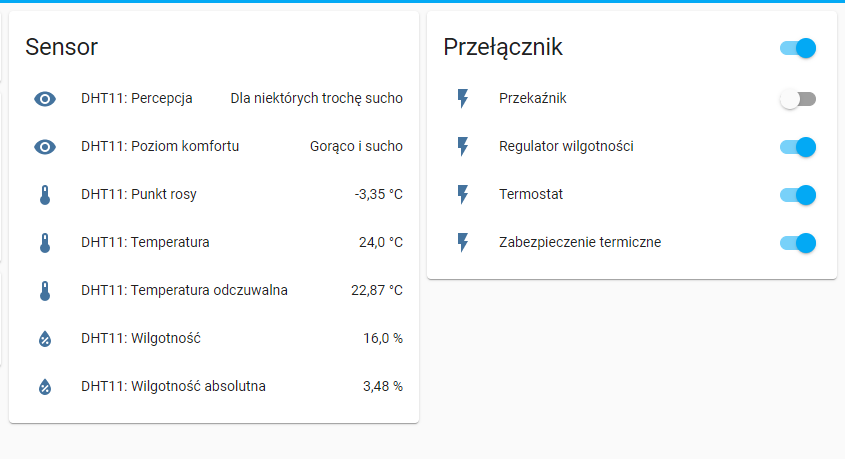The width and height of the screenshot is (845, 459).
Task: Open the Wilgotność 16,0 % value details
Action: click(383, 338)
